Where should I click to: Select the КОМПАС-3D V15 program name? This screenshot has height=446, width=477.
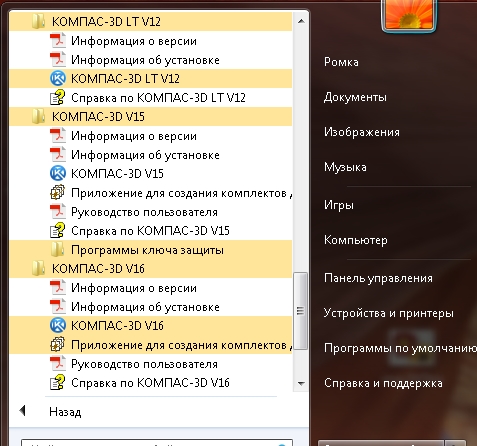117,174
